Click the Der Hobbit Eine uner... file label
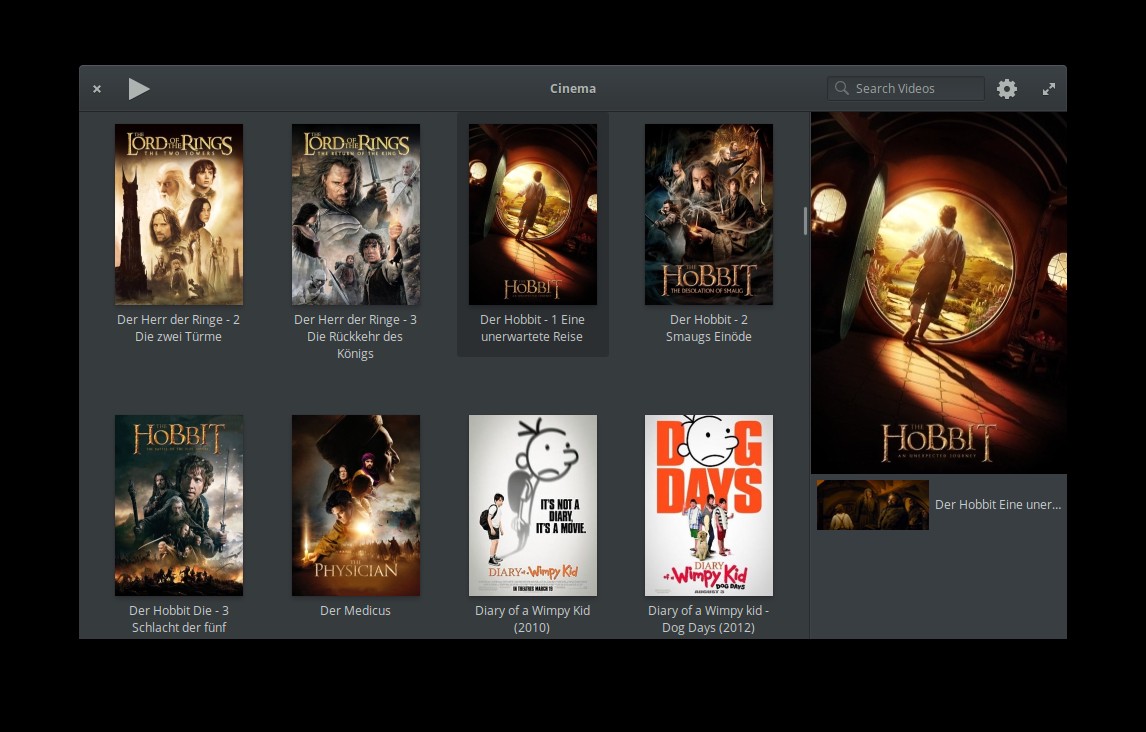This screenshot has width=1146, height=732. point(998,505)
